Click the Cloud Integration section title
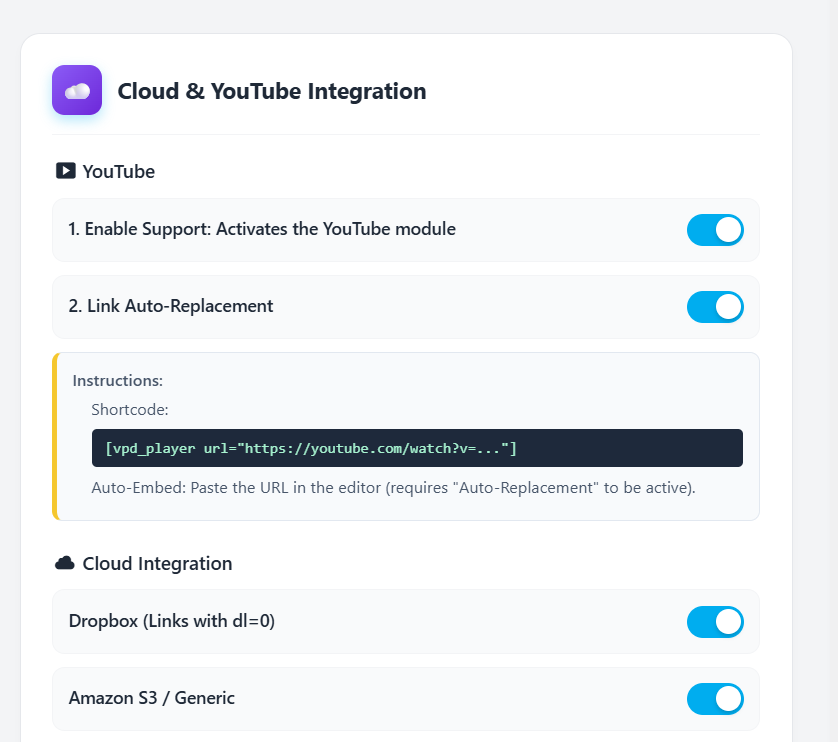The width and height of the screenshot is (838, 742). [157, 564]
